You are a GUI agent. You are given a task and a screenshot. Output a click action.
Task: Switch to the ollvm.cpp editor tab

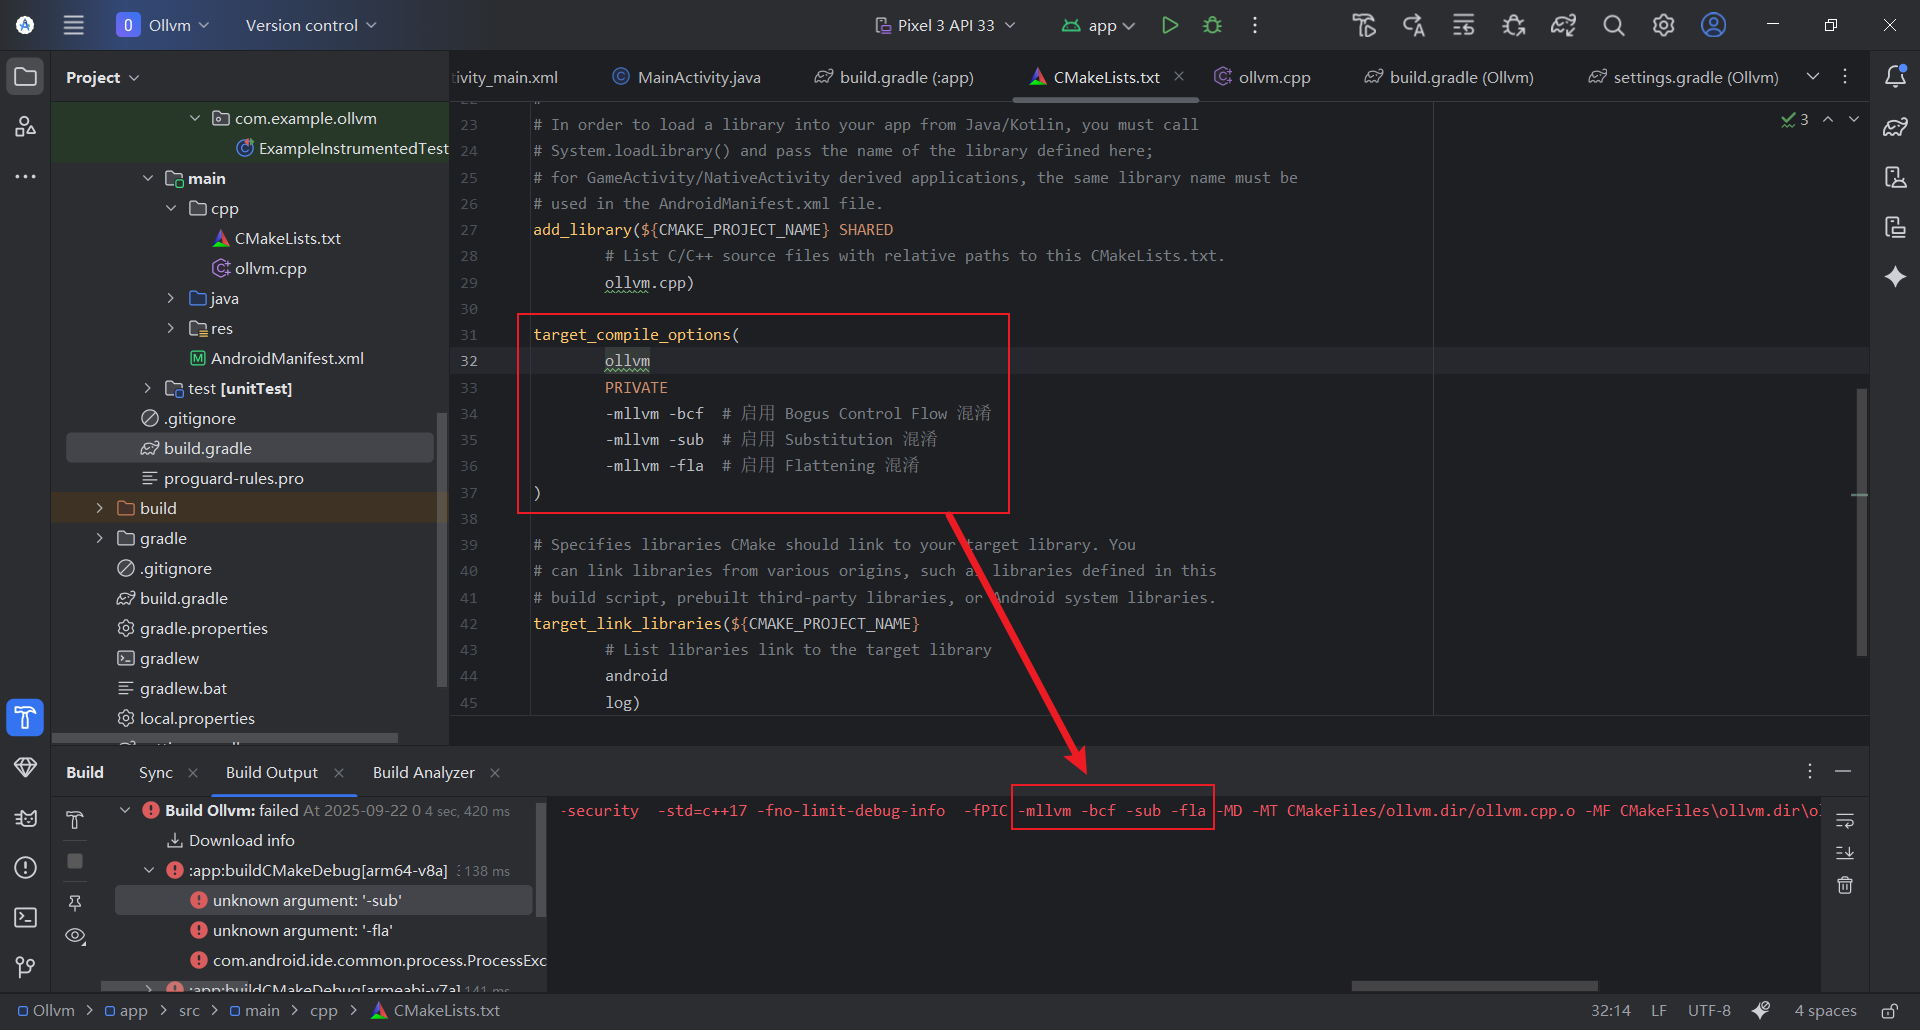(1273, 77)
